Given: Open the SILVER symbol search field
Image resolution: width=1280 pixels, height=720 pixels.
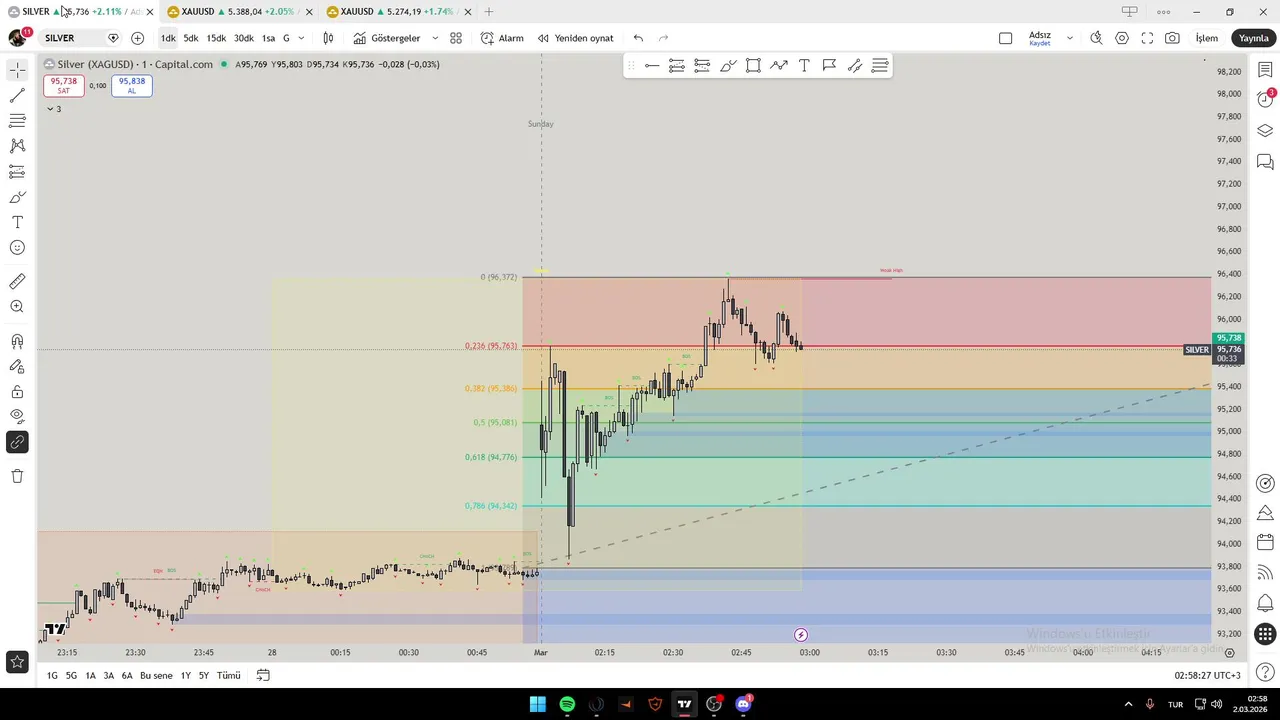Looking at the screenshot, I should tap(70, 38).
